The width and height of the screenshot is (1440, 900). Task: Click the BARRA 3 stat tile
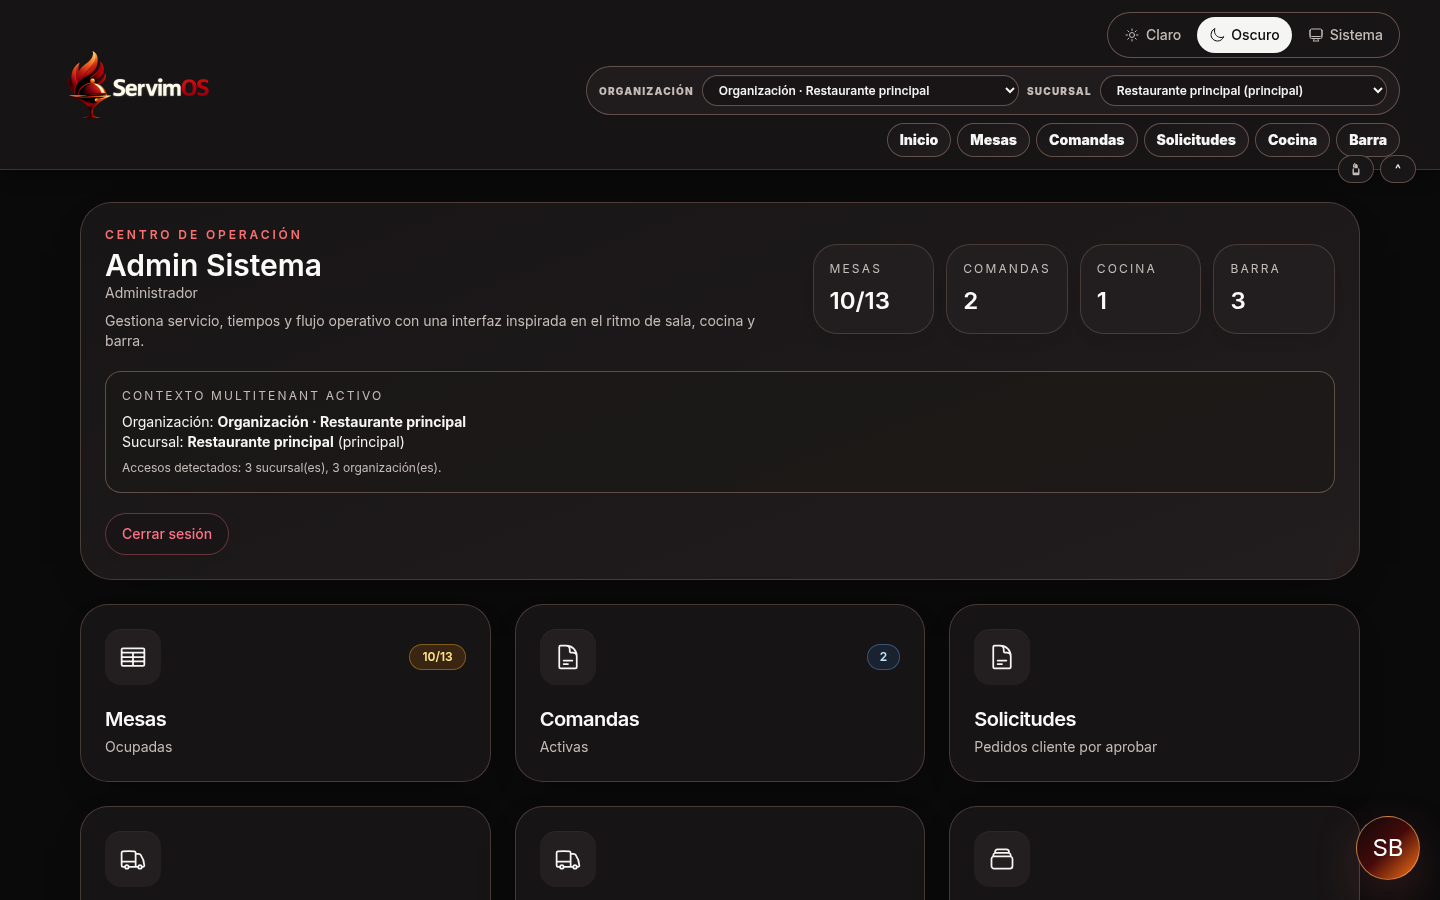[1274, 289]
